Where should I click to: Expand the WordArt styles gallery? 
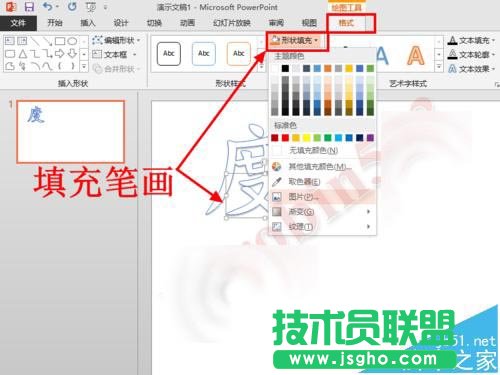(x=439, y=67)
